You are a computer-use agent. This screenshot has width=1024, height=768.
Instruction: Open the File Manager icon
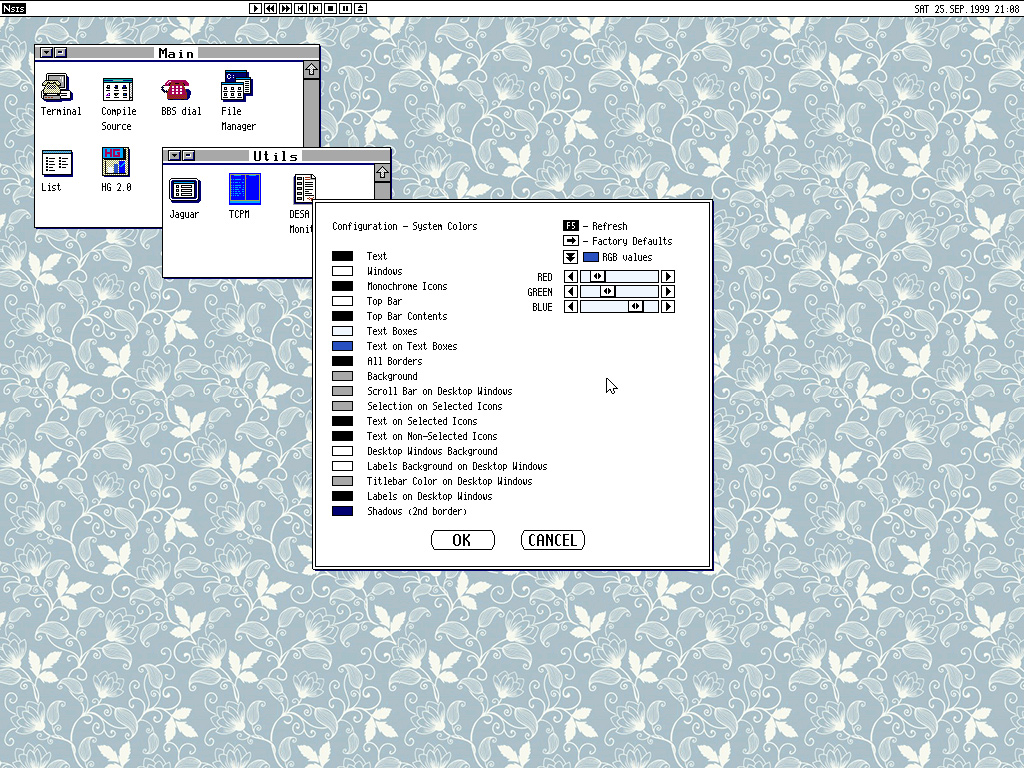coord(237,87)
